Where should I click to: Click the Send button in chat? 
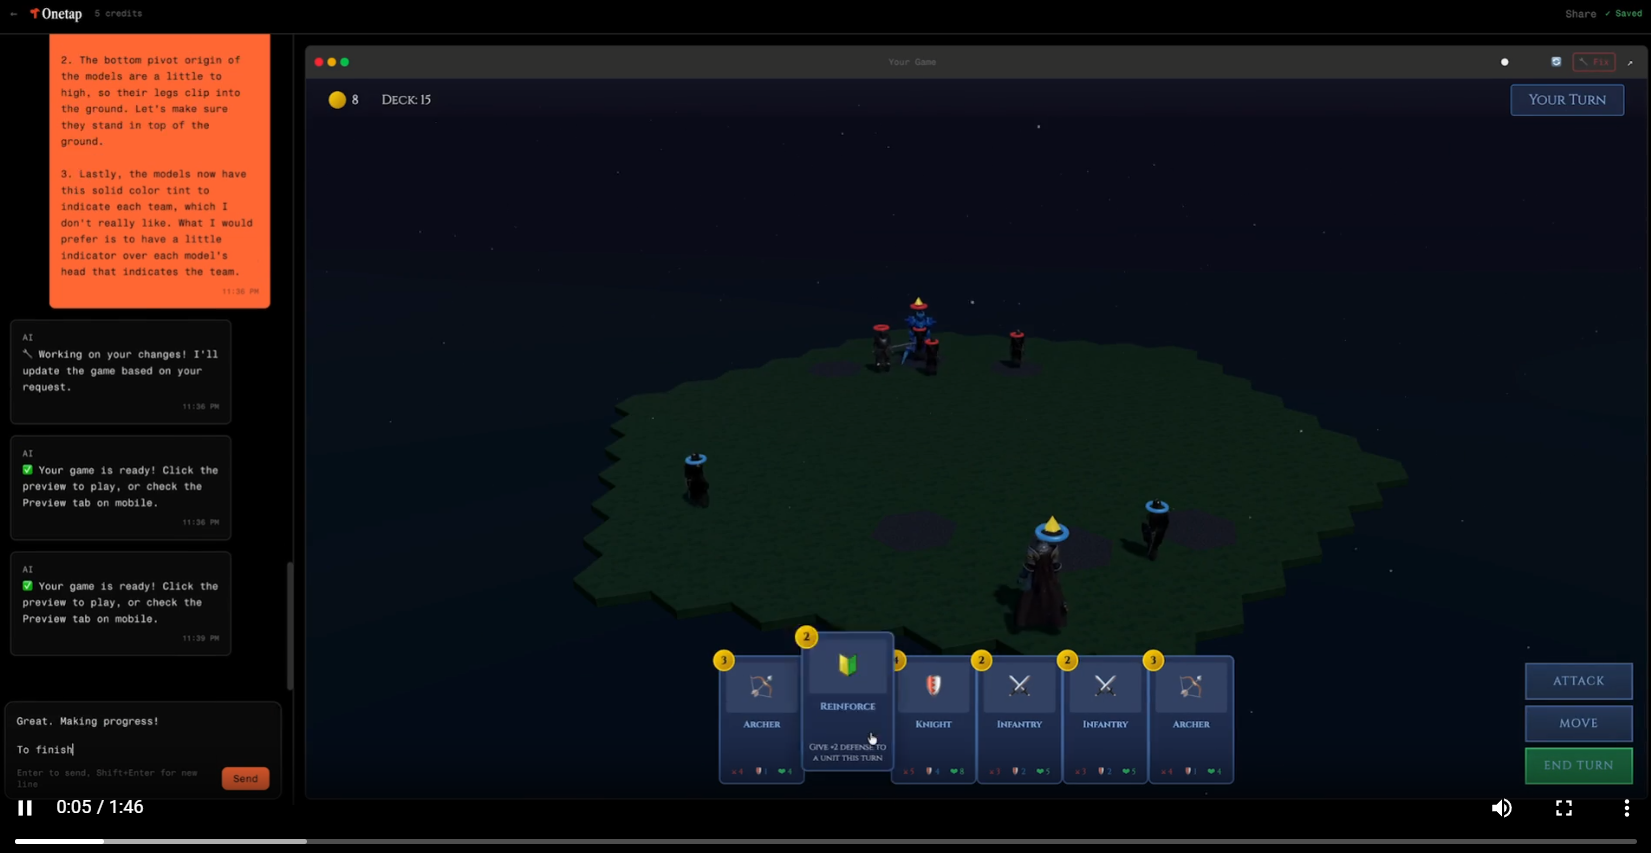coord(245,778)
